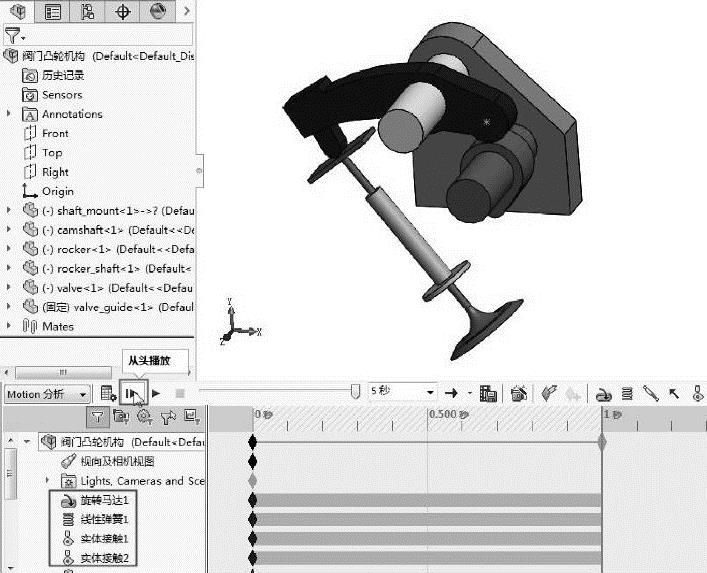Select 旋转马达1 in the motion tree
The width and height of the screenshot is (707, 573).
click(x=104, y=500)
